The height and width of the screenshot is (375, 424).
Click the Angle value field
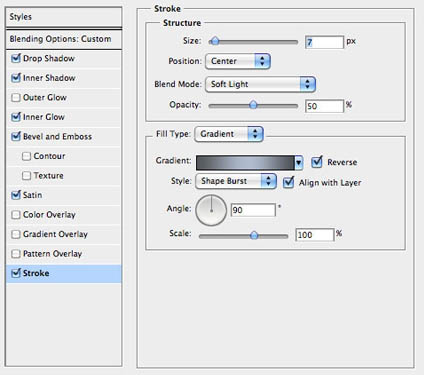pos(253,210)
